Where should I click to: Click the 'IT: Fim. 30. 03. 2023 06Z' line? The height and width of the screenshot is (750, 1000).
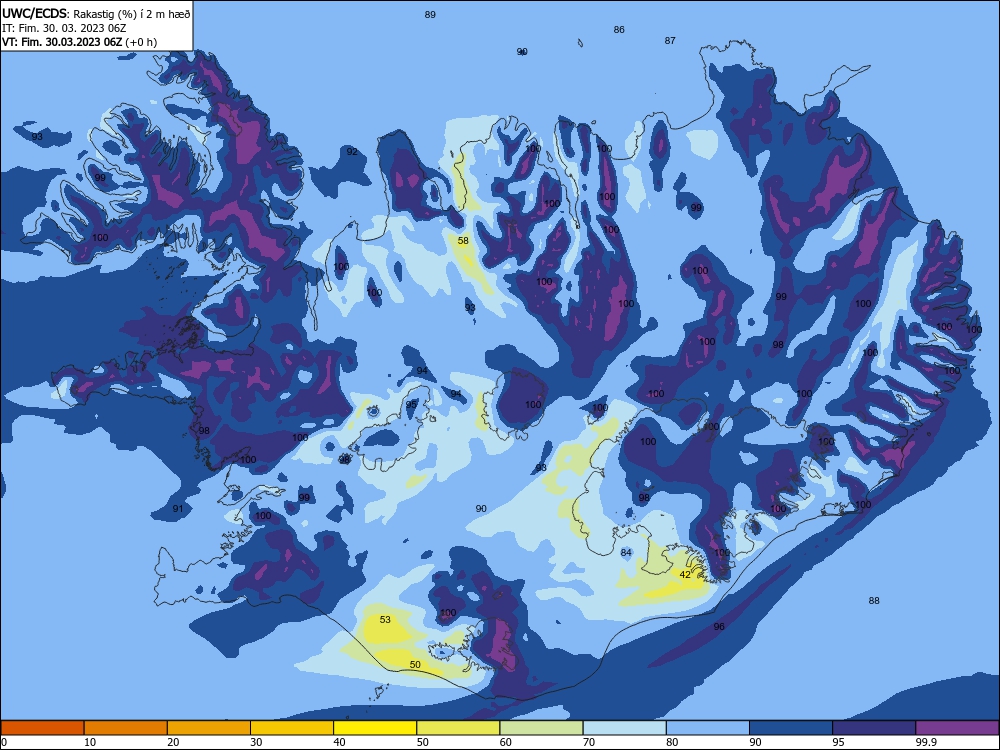pyautogui.click(x=64, y=28)
